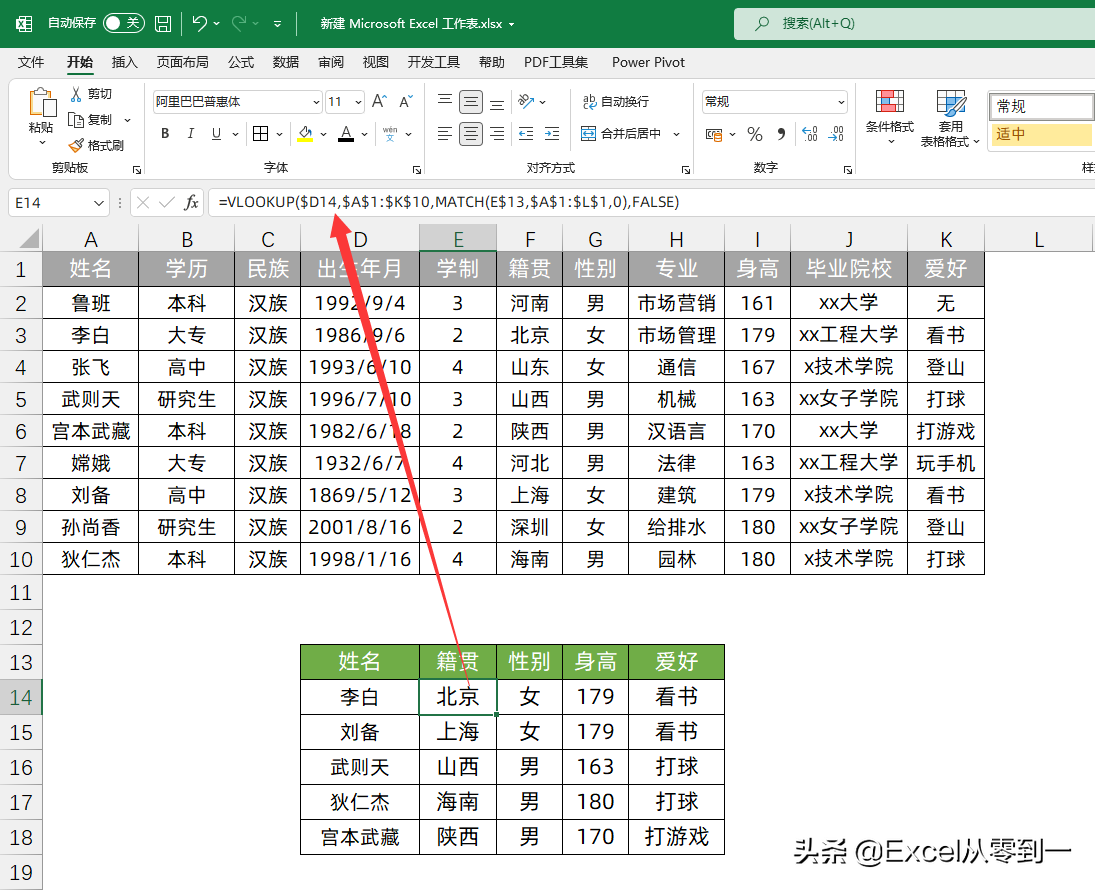This screenshot has height=890, width=1095.
Task: Increase font size with large A icon
Action: (379, 102)
